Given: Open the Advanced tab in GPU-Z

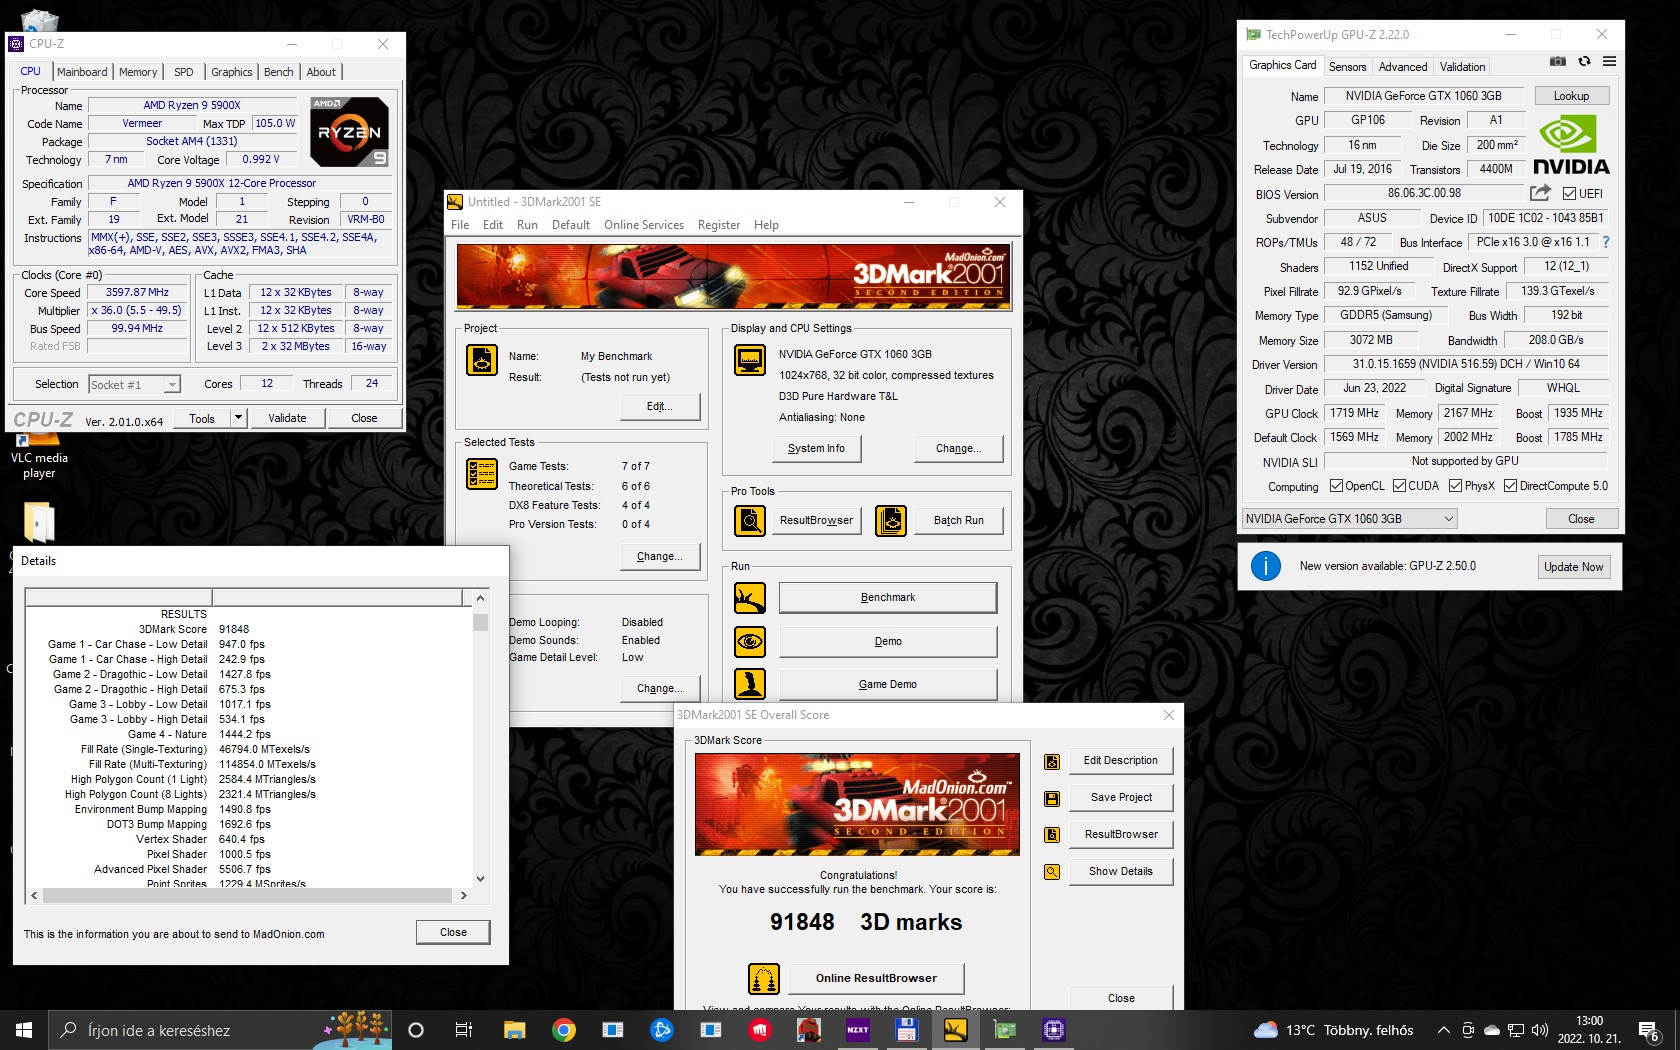Looking at the screenshot, I should click(x=1403, y=67).
